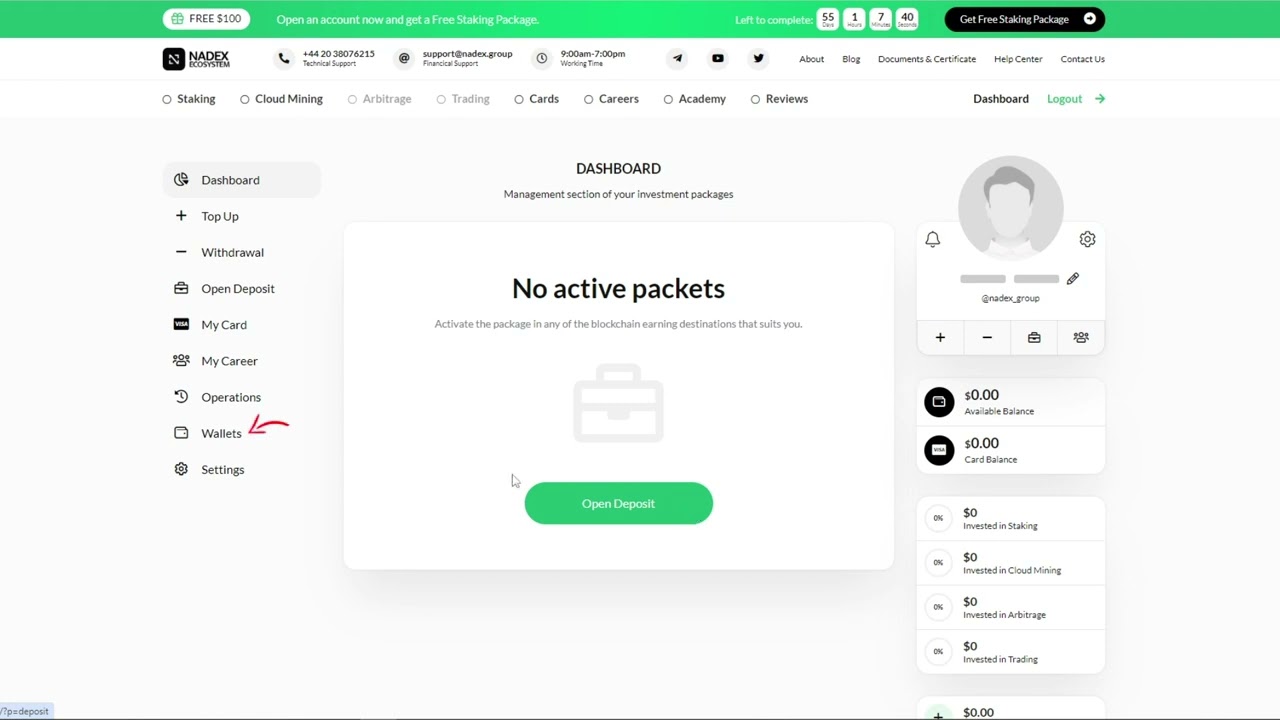The width and height of the screenshot is (1280, 720).
Task: Click the Telegram icon in header
Action: (x=677, y=58)
